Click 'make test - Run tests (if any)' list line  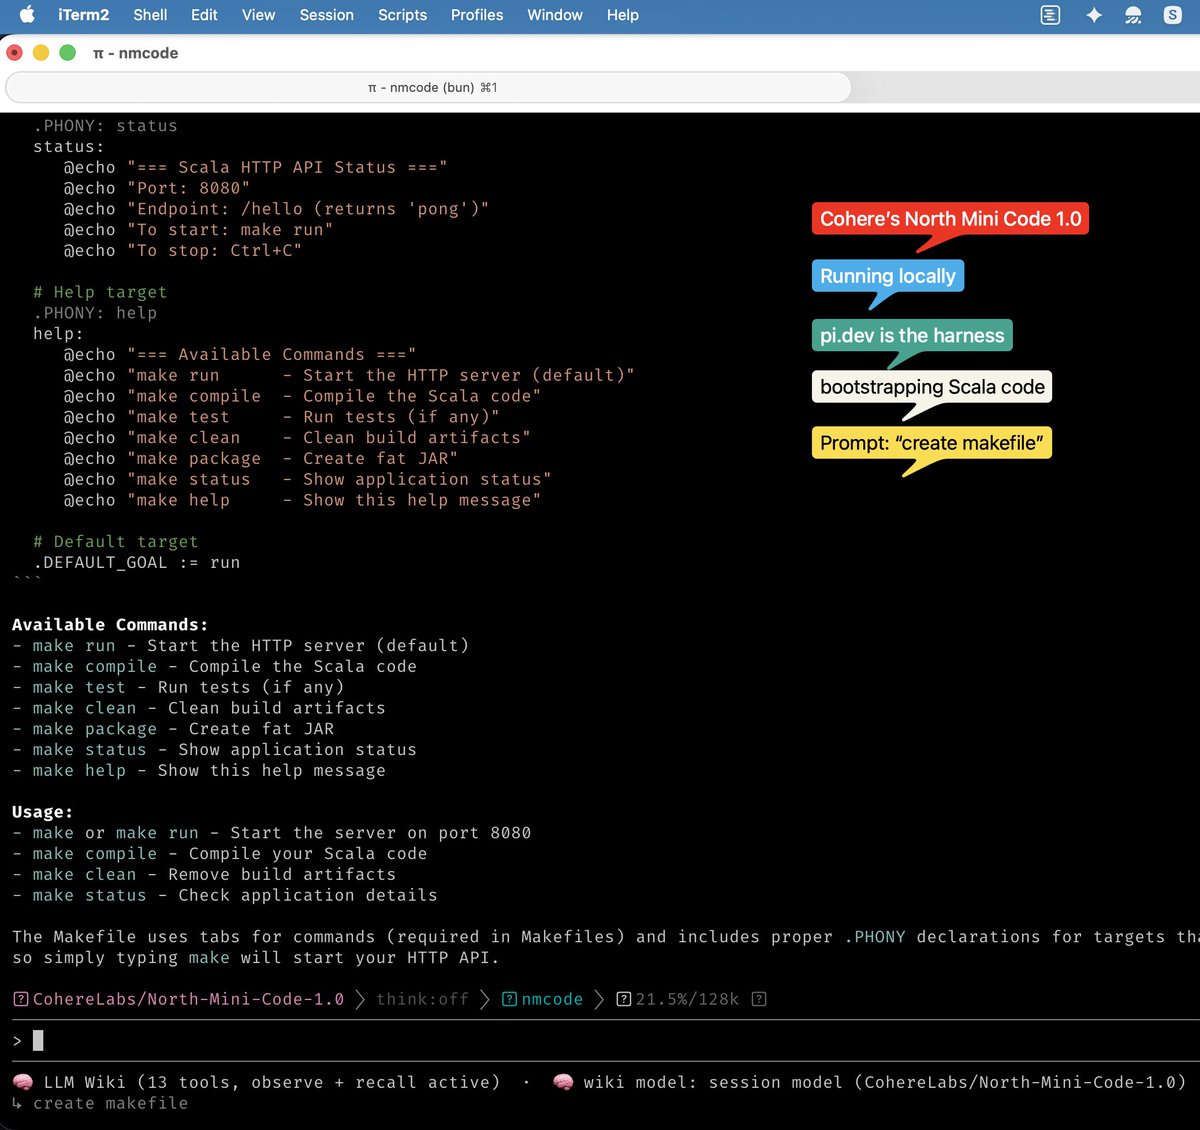click(178, 687)
